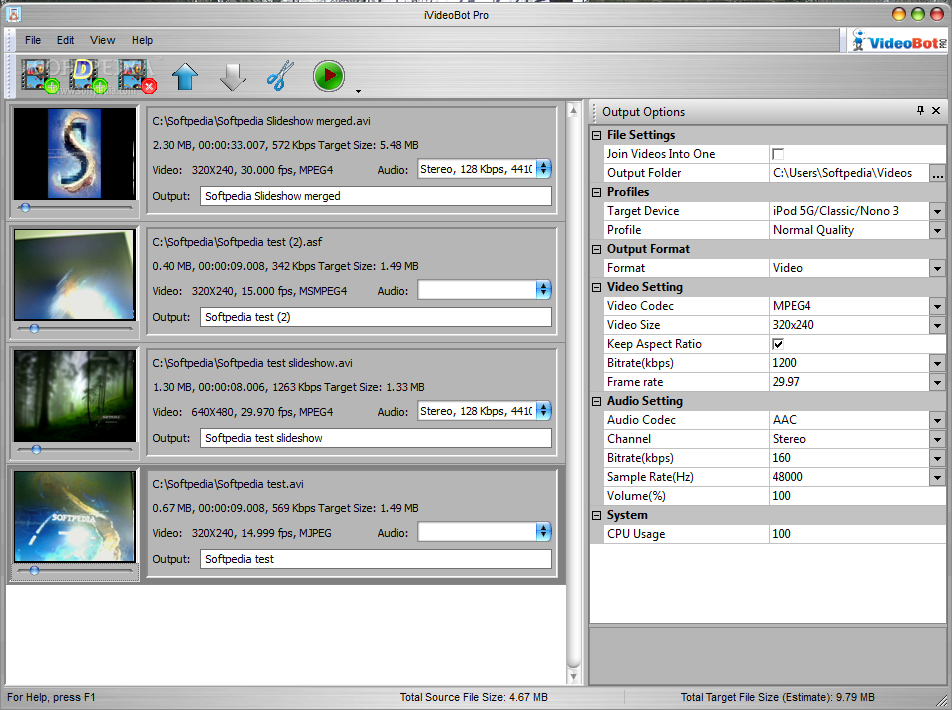Open the Format dropdown
This screenshot has height=710, width=952.
[x=937, y=268]
